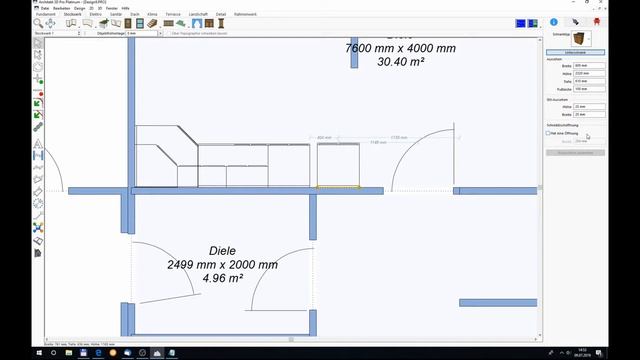Switch to the Dach tab

click(x=135, y=14)
